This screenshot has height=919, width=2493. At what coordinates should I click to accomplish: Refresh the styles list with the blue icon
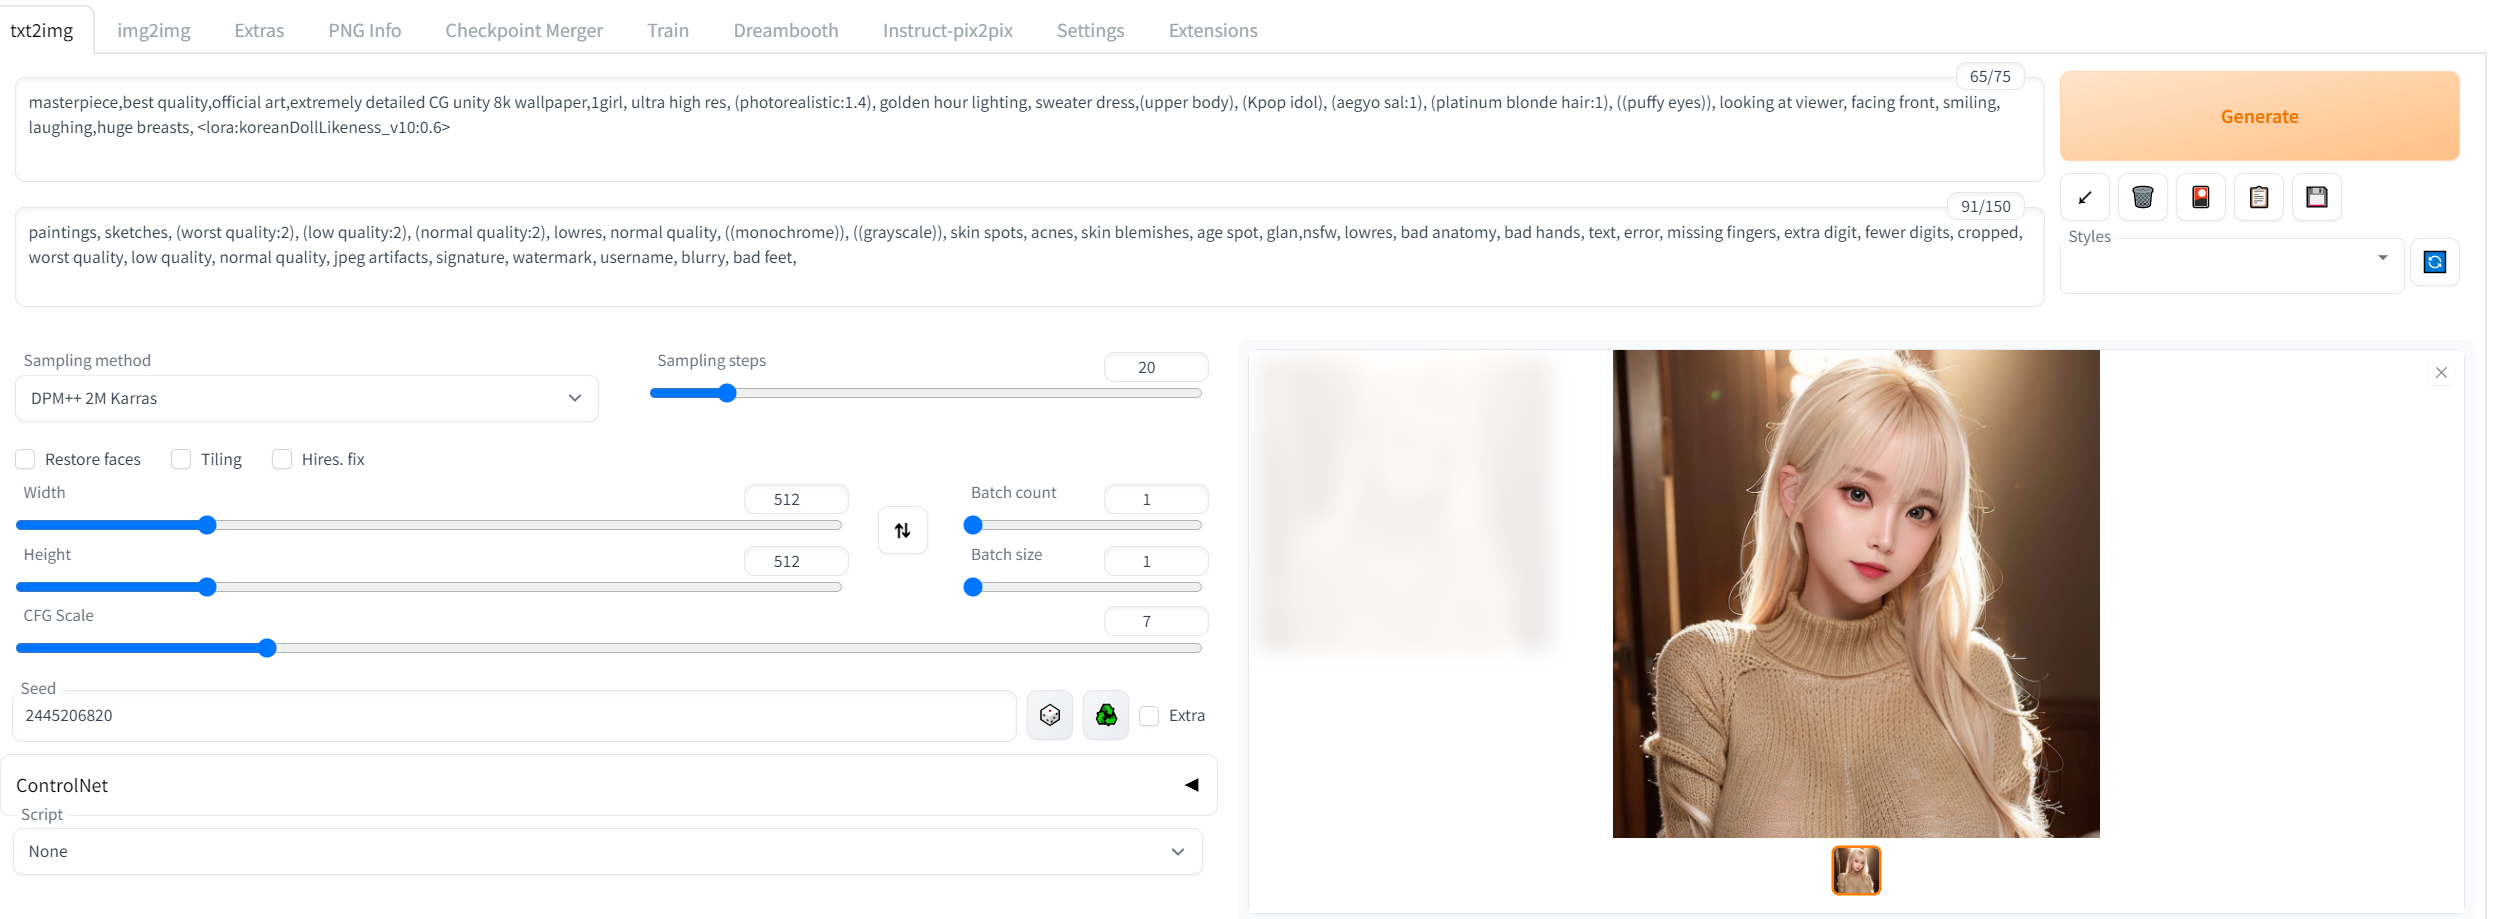pos(2435,262)
